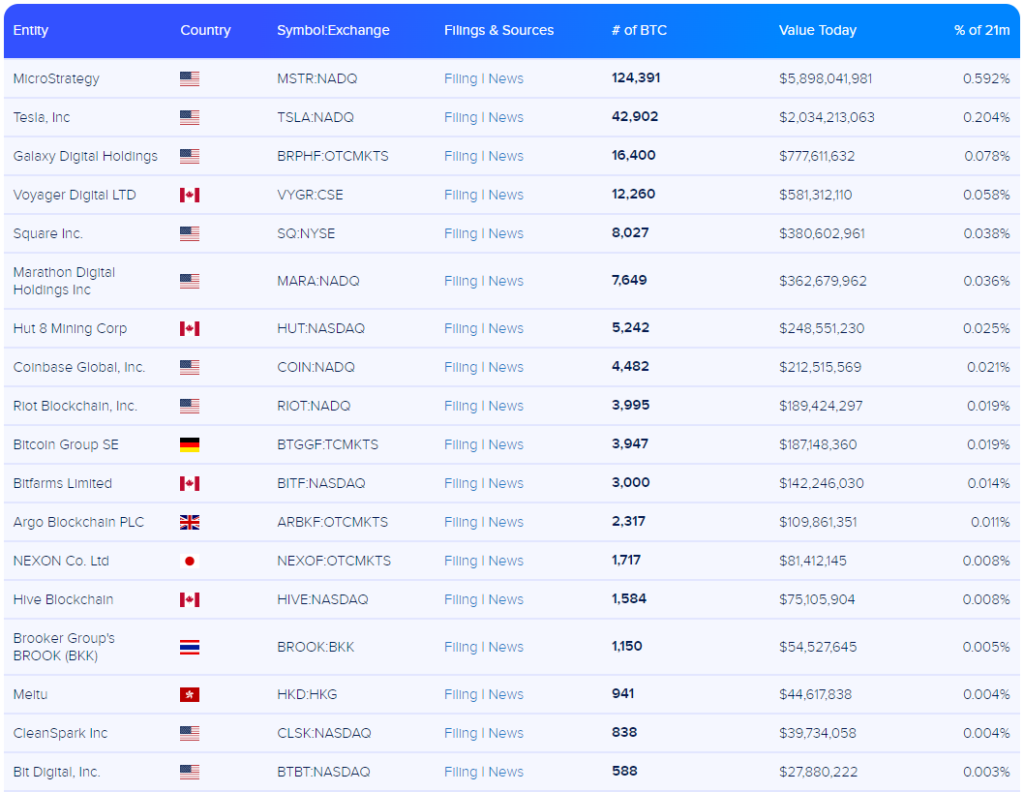This screenshot has width=1024, height=792.
Task: Click the Japanese flag for NEXON Co.
Action: tap(189, 561)
